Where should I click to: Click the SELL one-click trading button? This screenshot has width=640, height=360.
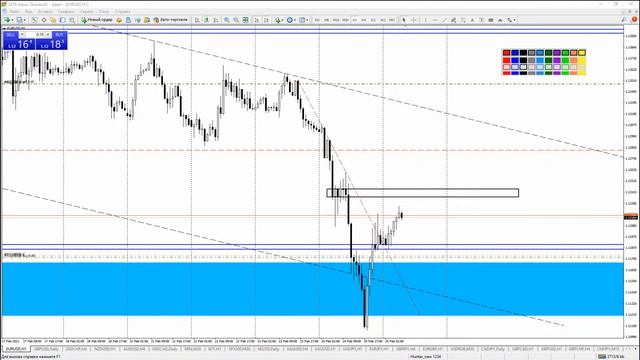pyautogui.click(x=11, y=35)
